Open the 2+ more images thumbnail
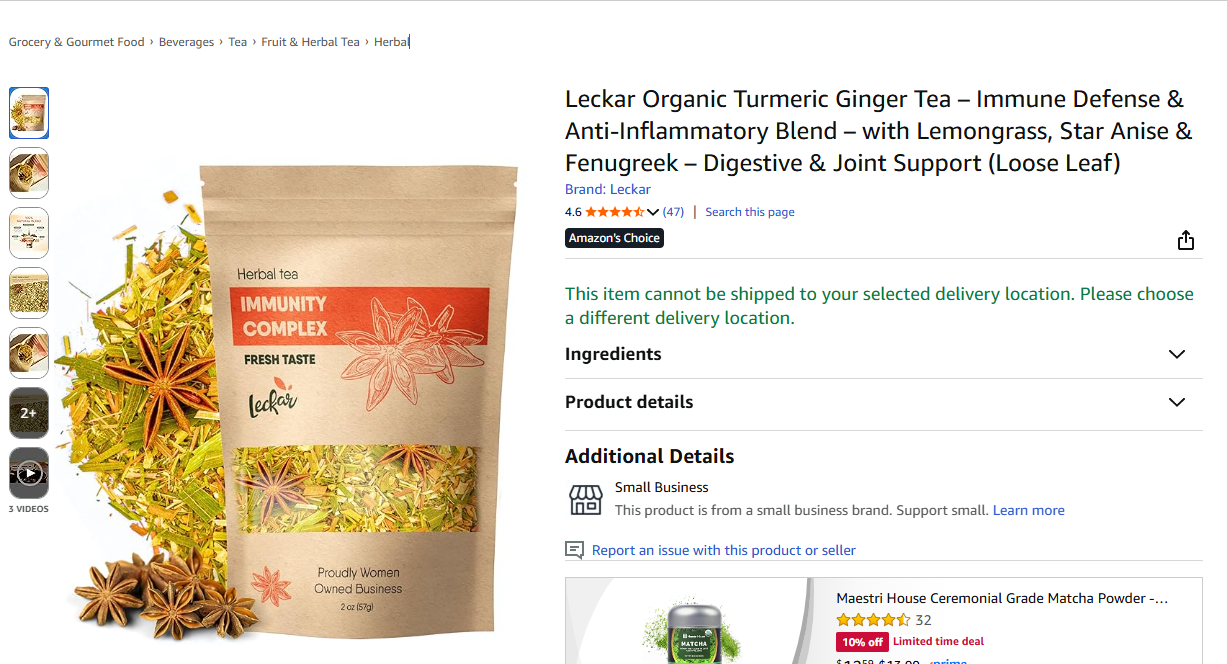The height and width of the screenshot is (664, 1227). coord(29,413)
